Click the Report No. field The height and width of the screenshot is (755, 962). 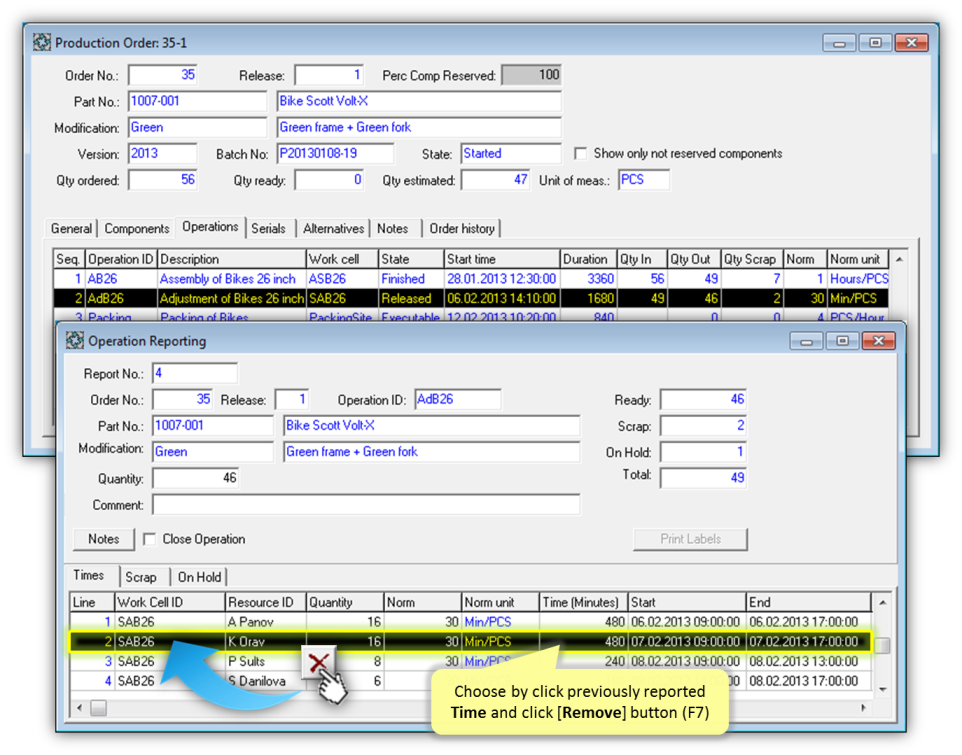(x=194, y=373)
